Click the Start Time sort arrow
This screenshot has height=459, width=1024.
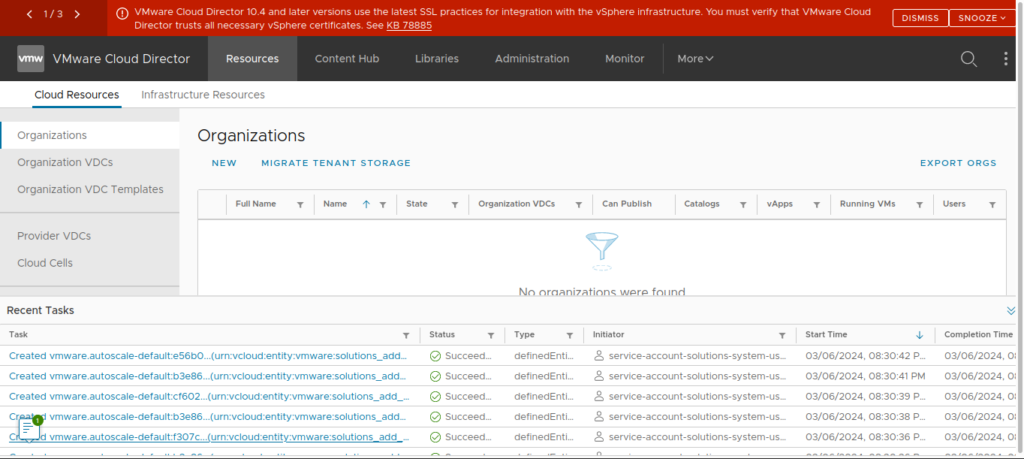click(x=919, y=335)
